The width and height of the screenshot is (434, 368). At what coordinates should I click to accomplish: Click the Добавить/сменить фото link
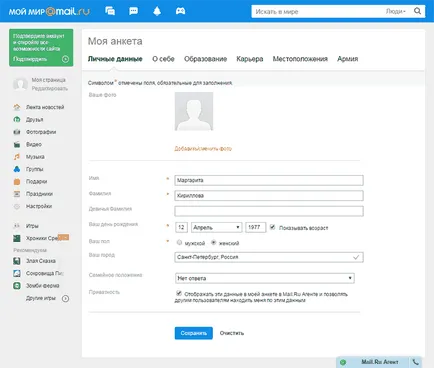point(203,149)
